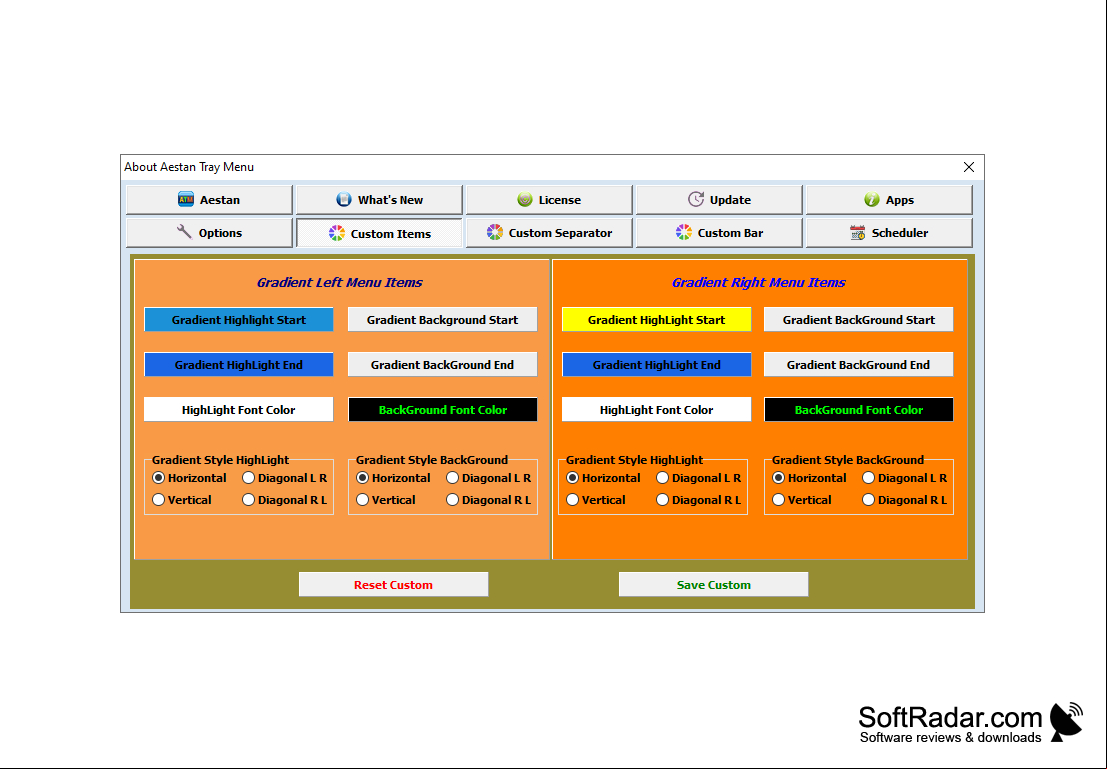Click the Apps green info icon
1107x769 pixels.
pyautogui.click(x=872, y=200)
